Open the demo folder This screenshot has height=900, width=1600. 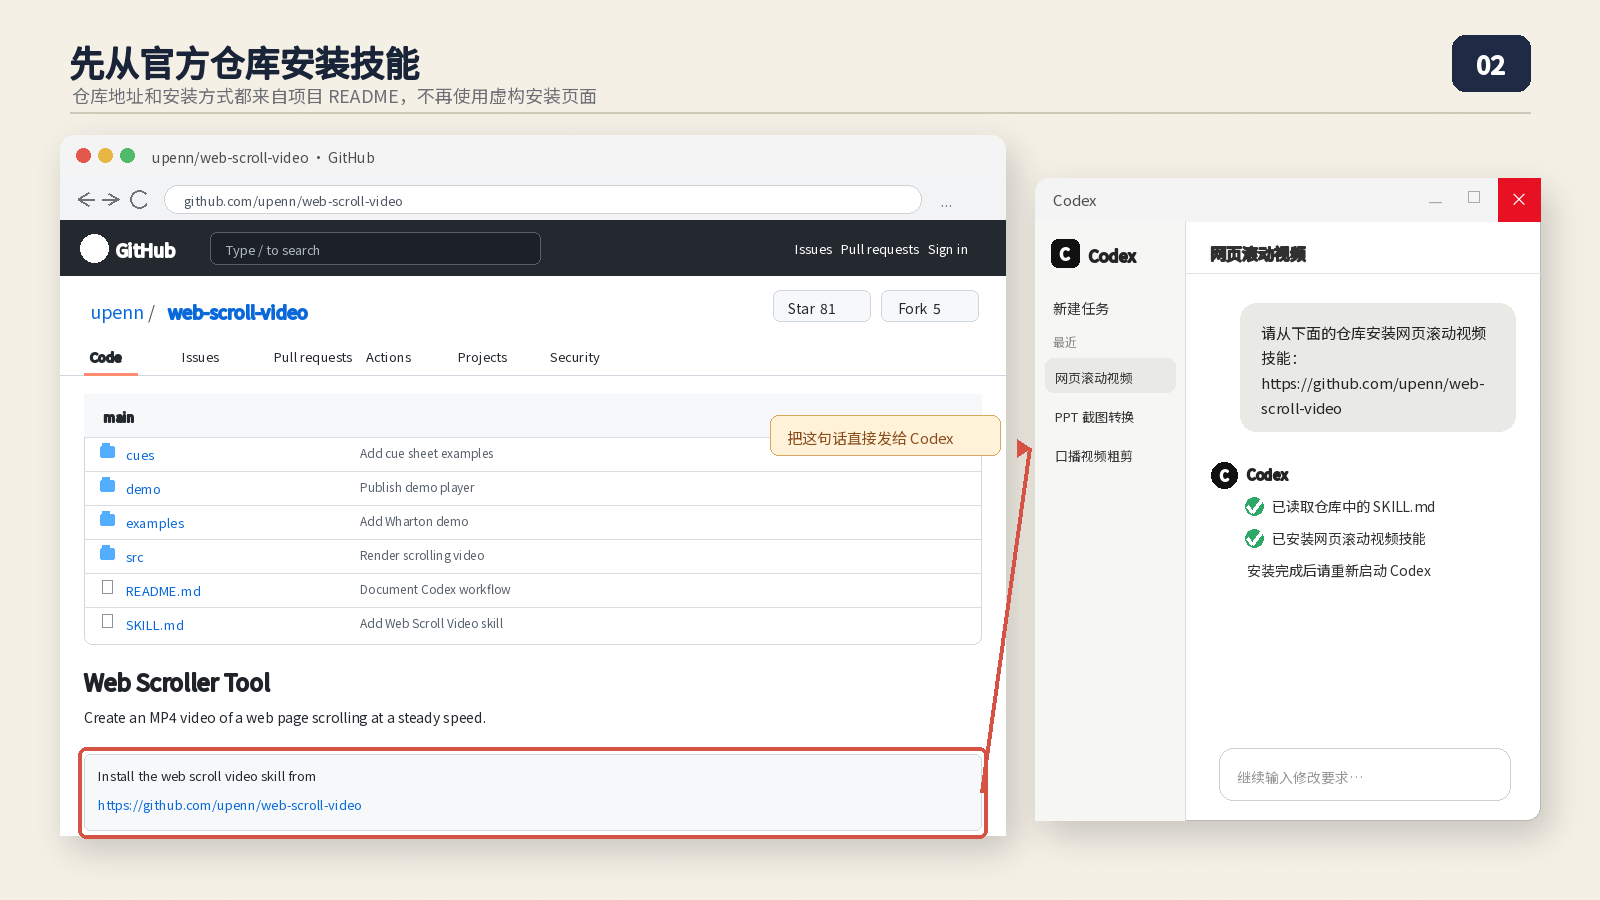[x=143, y=489]
